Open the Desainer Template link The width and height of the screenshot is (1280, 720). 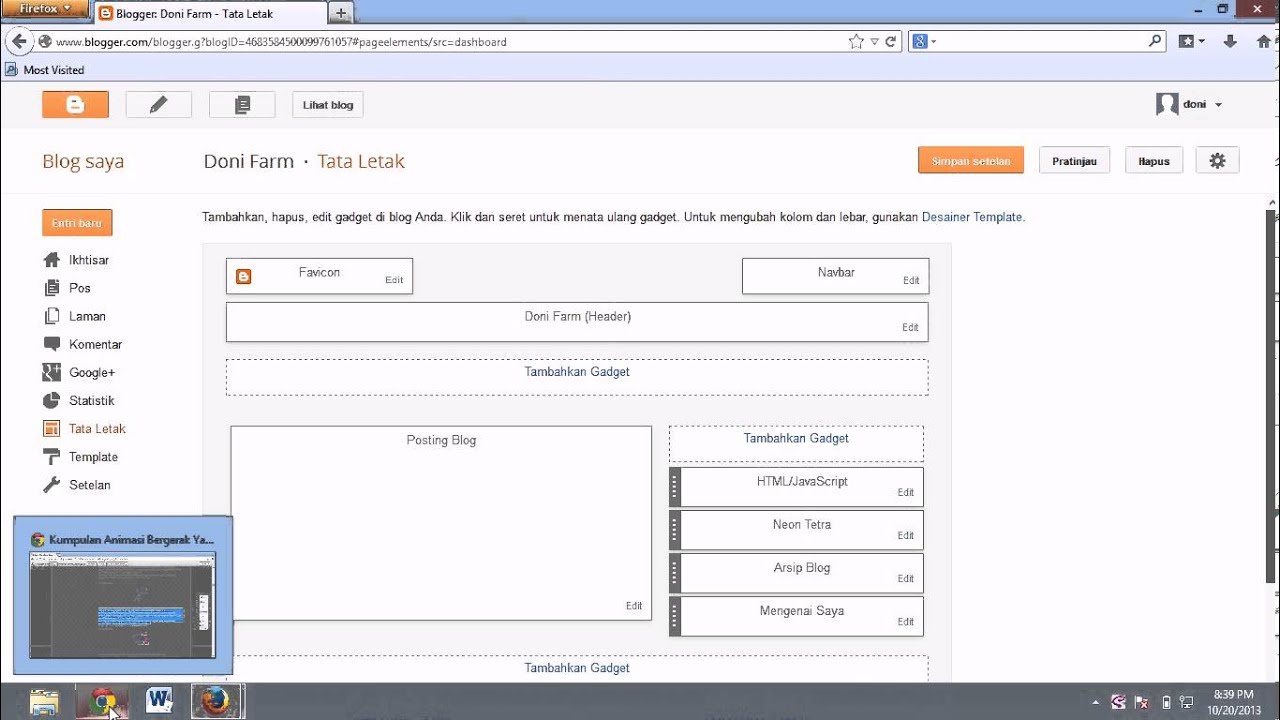972,217
